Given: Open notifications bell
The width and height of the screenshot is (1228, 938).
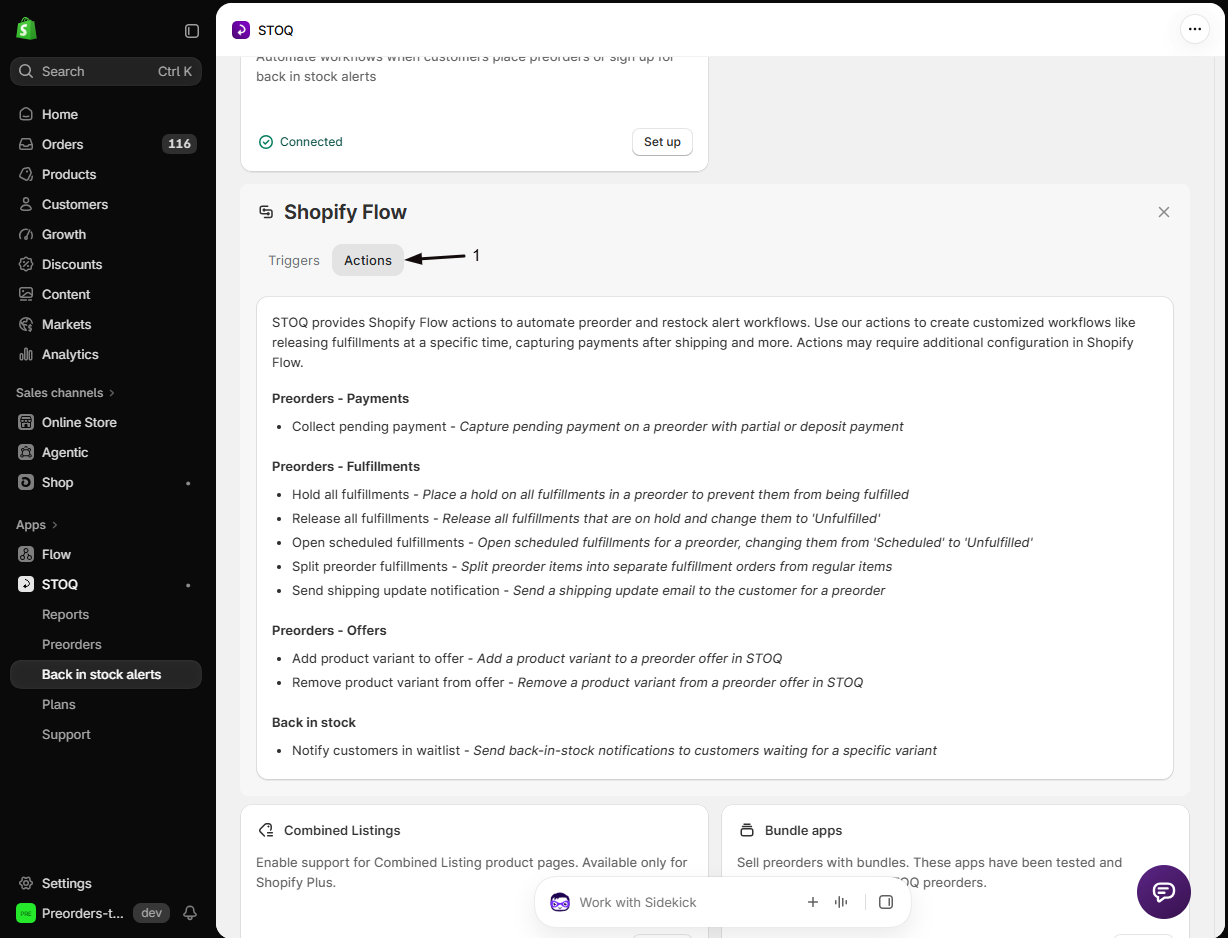Looking at the screenshot, I should [x=190, y=913].
